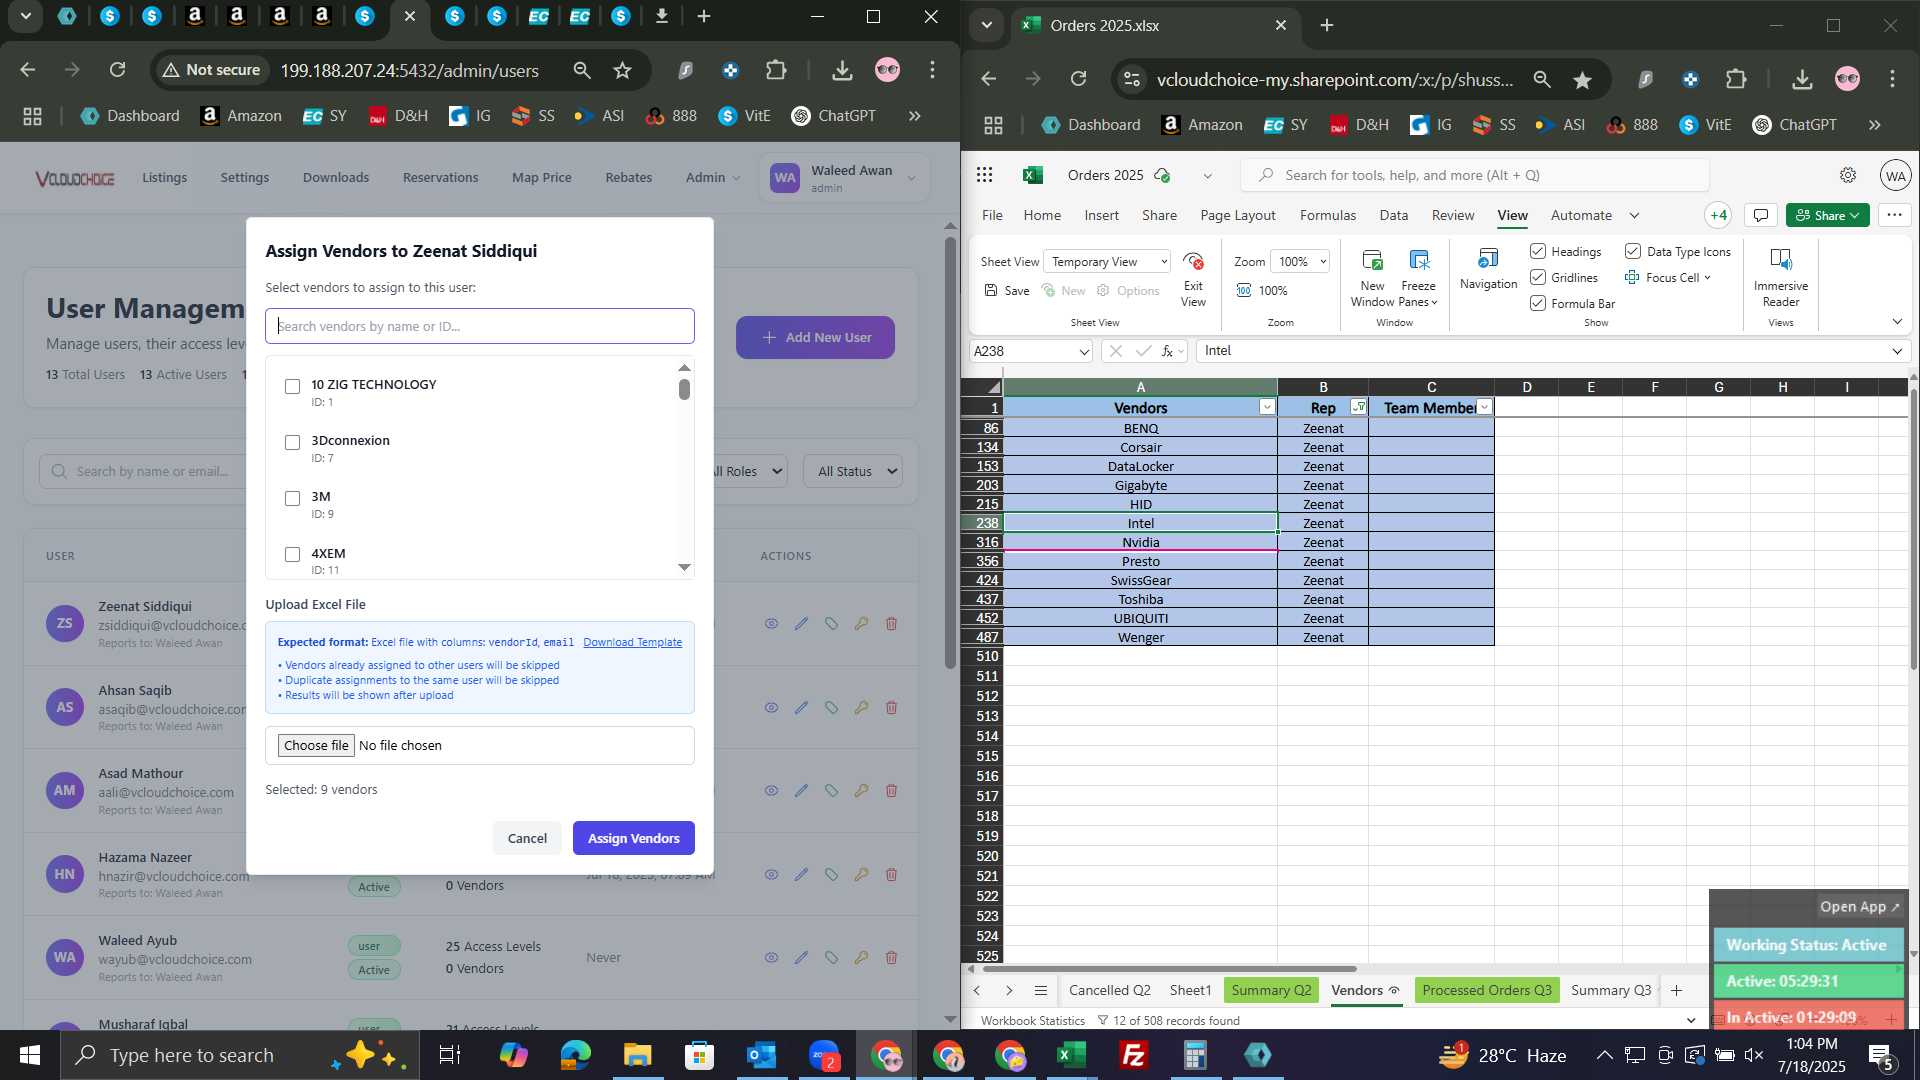Viewport: 1920px width, 1080px height.
Task: Open Calculator from the taskbar
Action: click(x=1195, y=1055)
